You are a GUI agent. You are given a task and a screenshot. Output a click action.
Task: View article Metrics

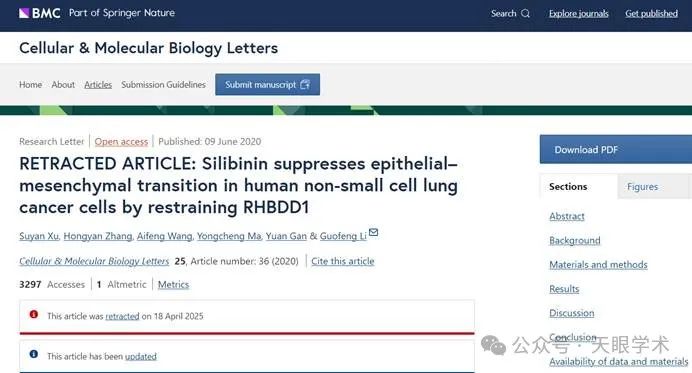point(173,285)
